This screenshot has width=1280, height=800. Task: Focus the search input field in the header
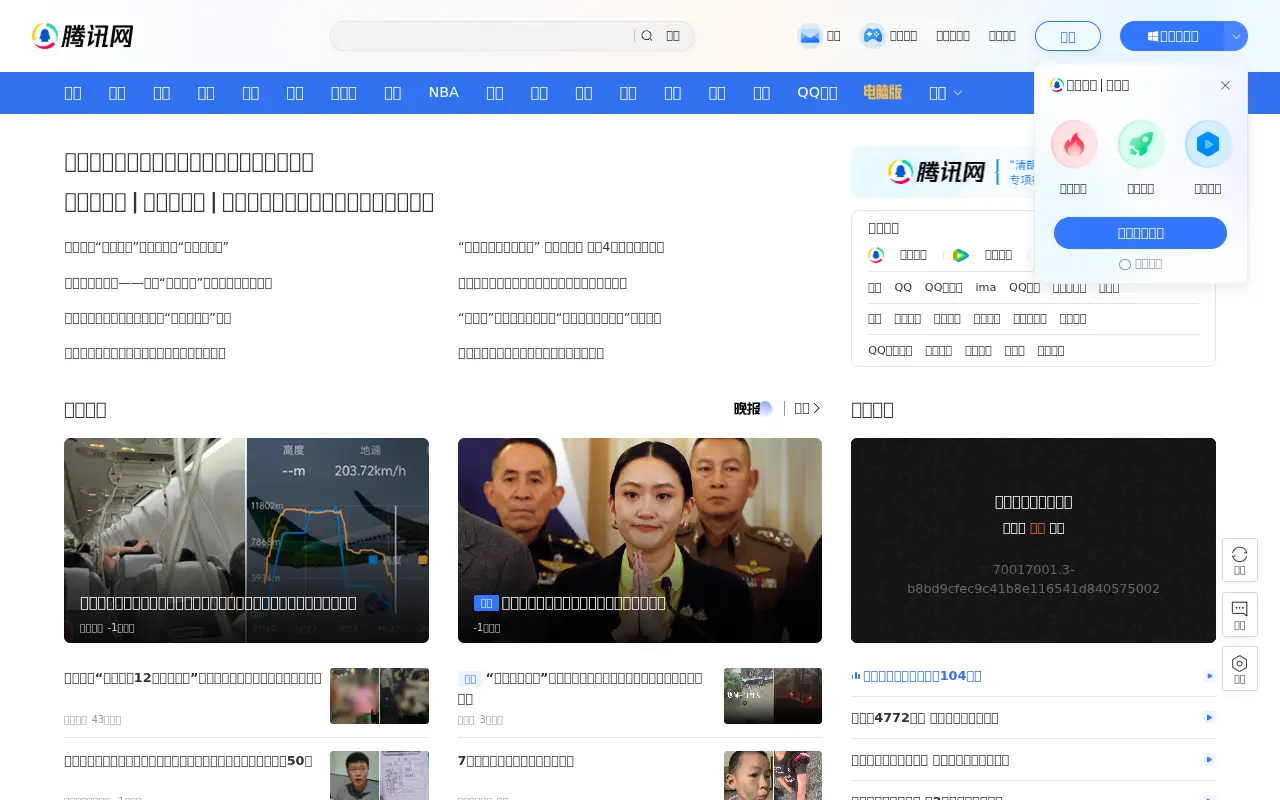tap(484, 36)
